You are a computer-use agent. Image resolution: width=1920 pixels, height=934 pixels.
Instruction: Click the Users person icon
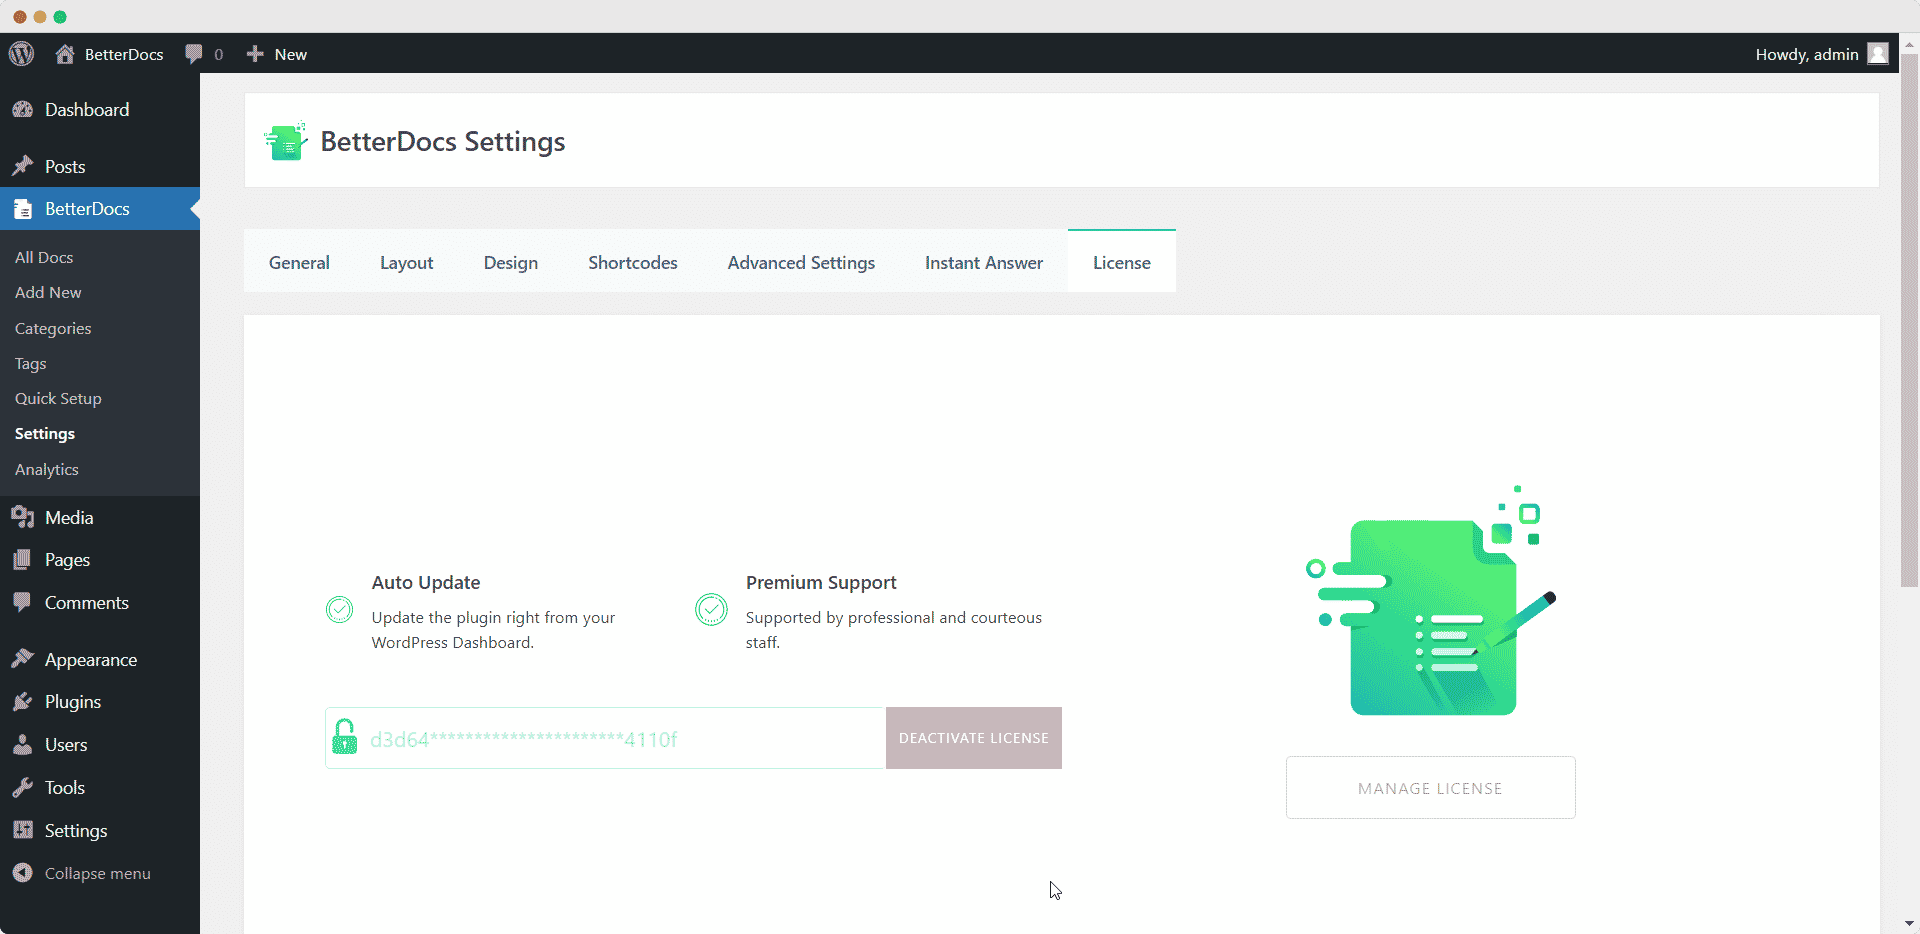[23, 745]
